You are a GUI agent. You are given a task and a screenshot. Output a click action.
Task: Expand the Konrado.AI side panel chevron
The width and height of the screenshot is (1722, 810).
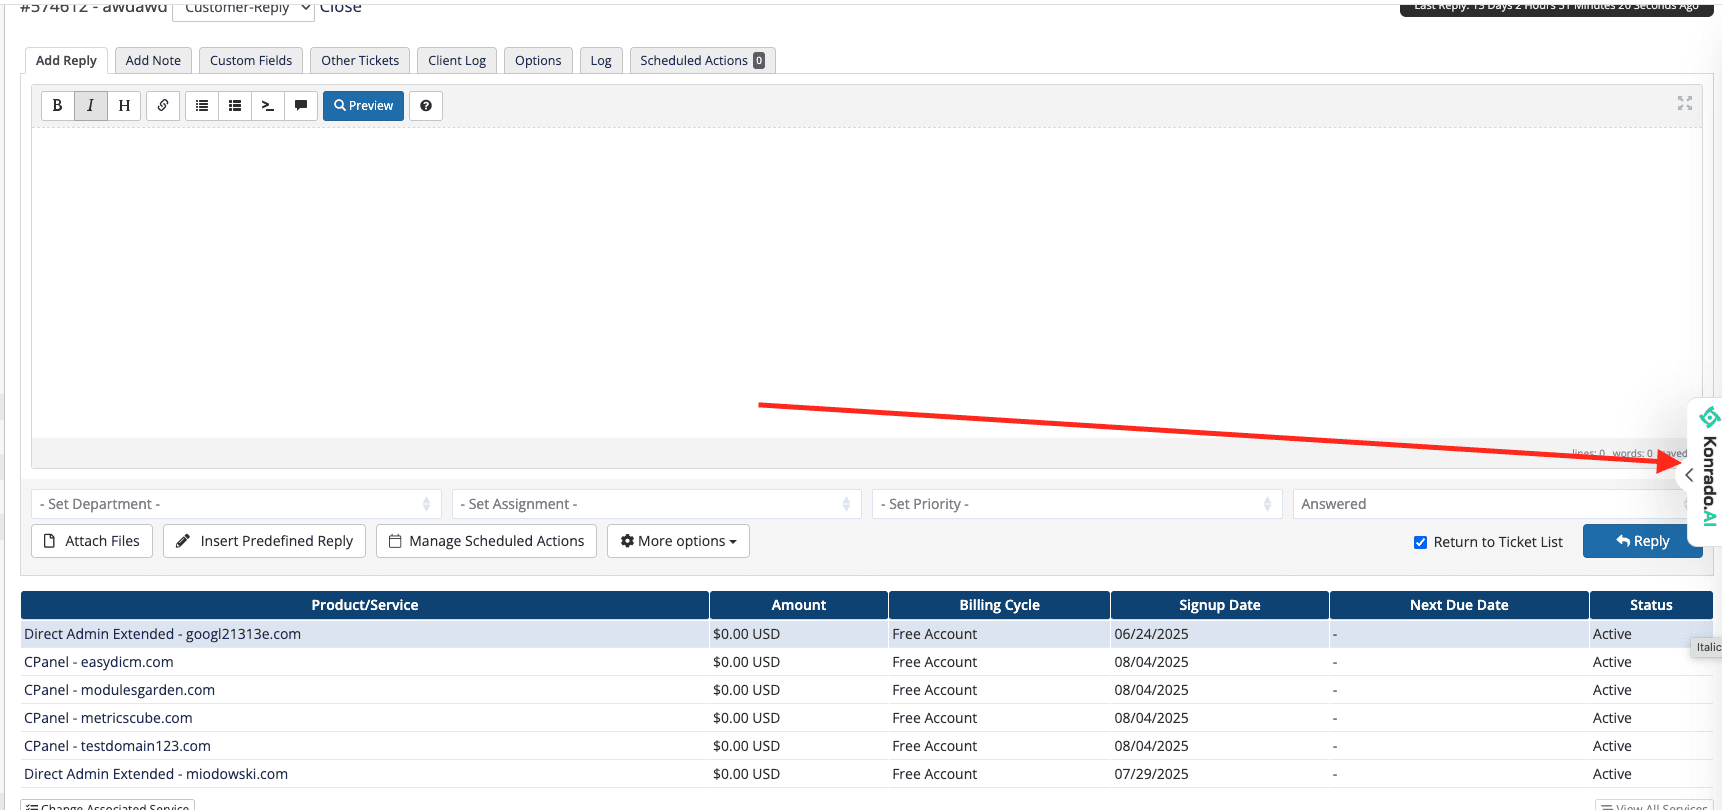click(1689, 475)
